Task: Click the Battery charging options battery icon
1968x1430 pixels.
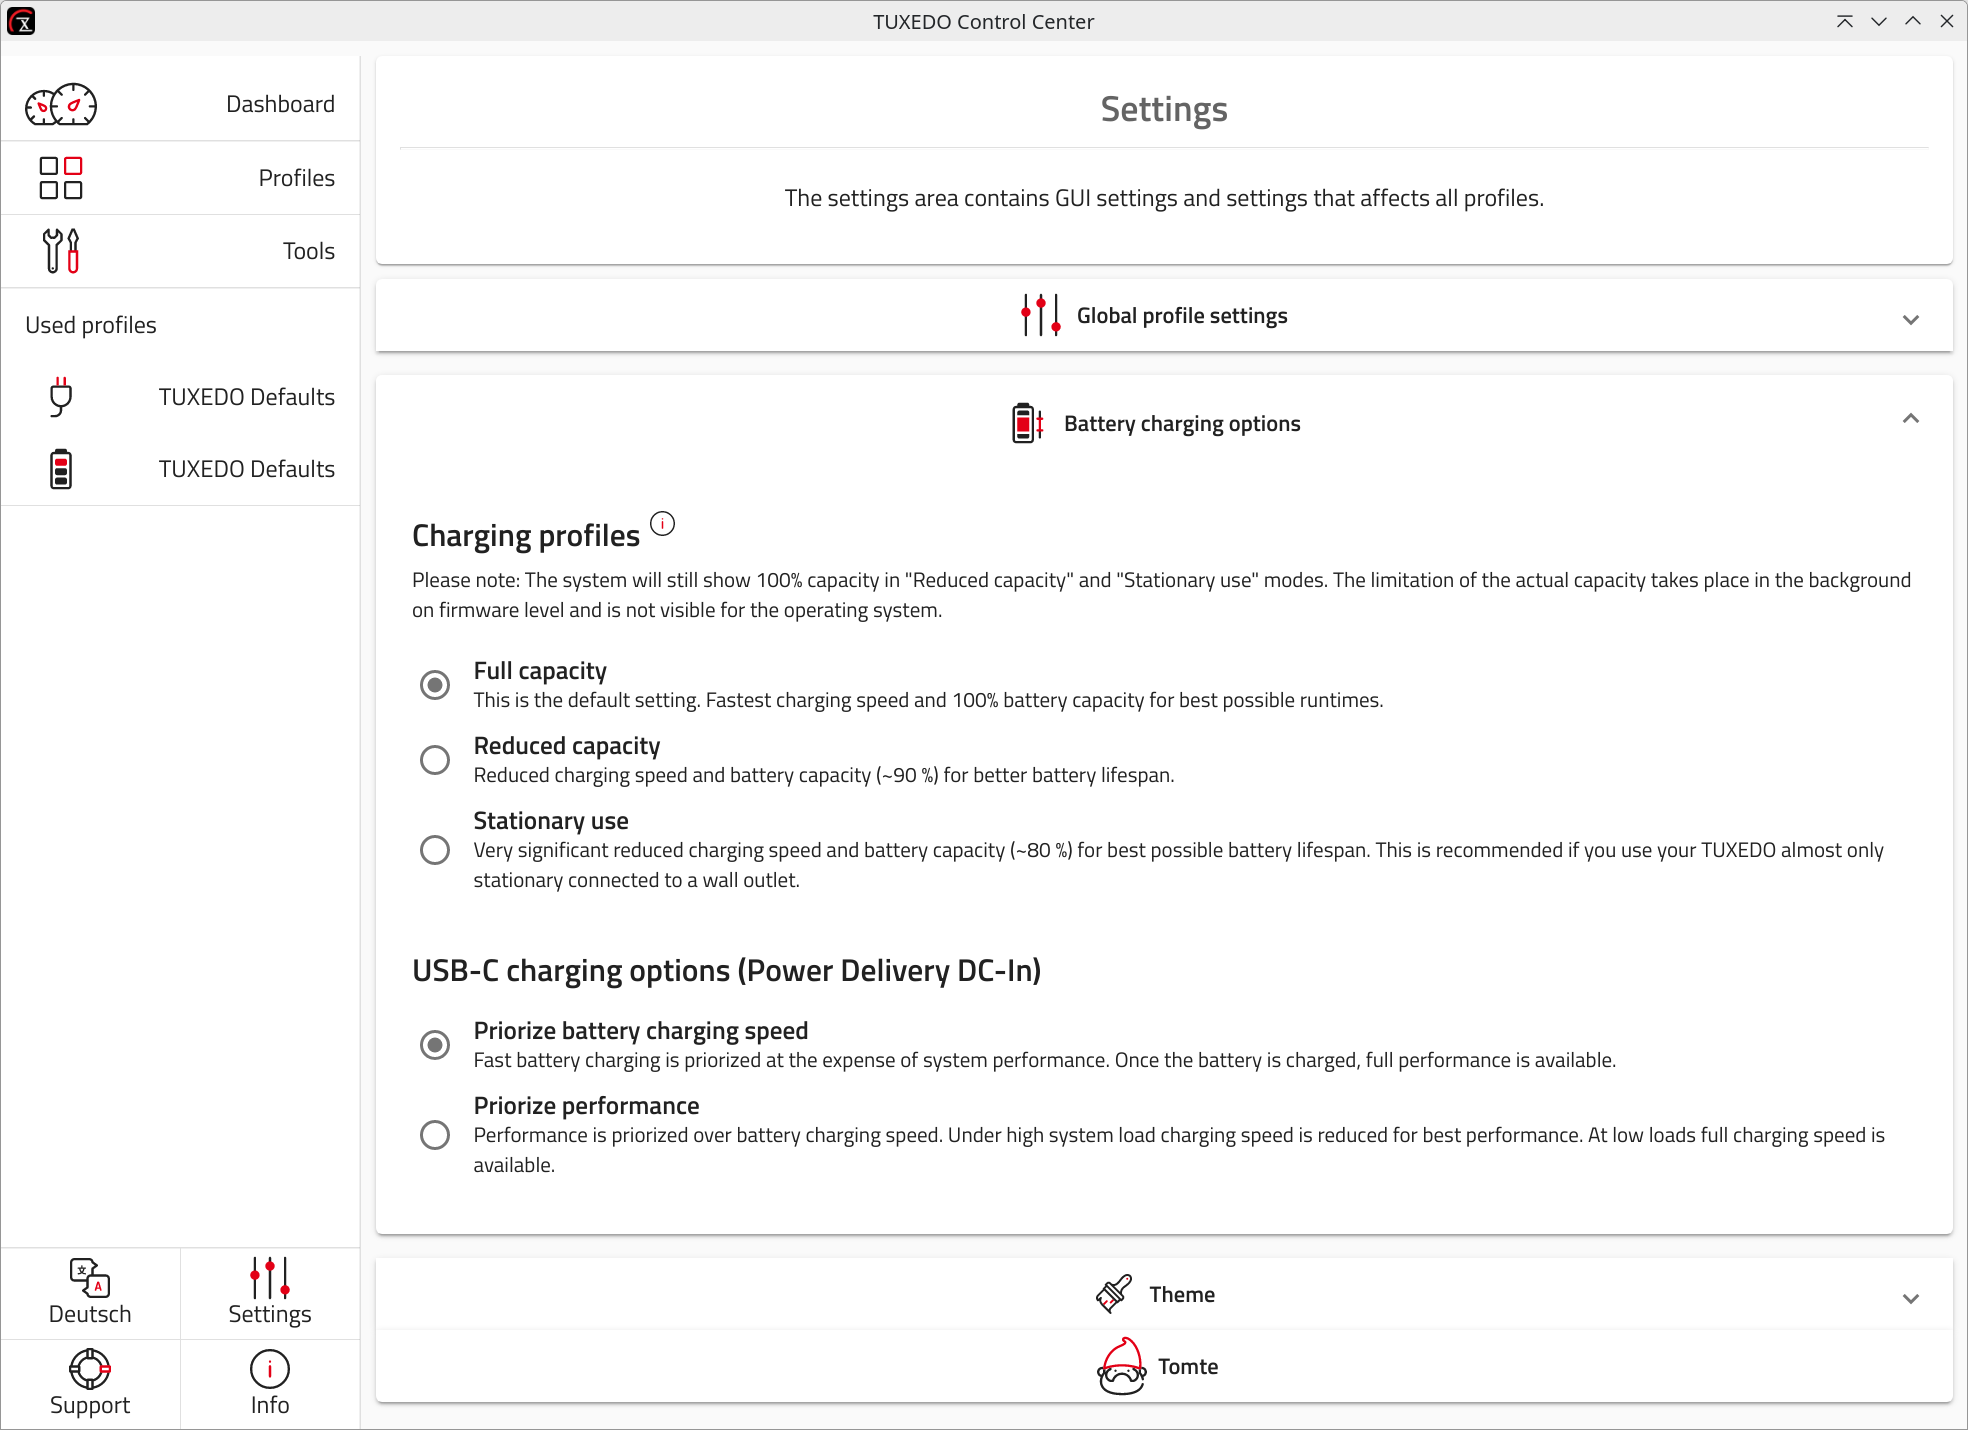Action: click(1028, 423)
